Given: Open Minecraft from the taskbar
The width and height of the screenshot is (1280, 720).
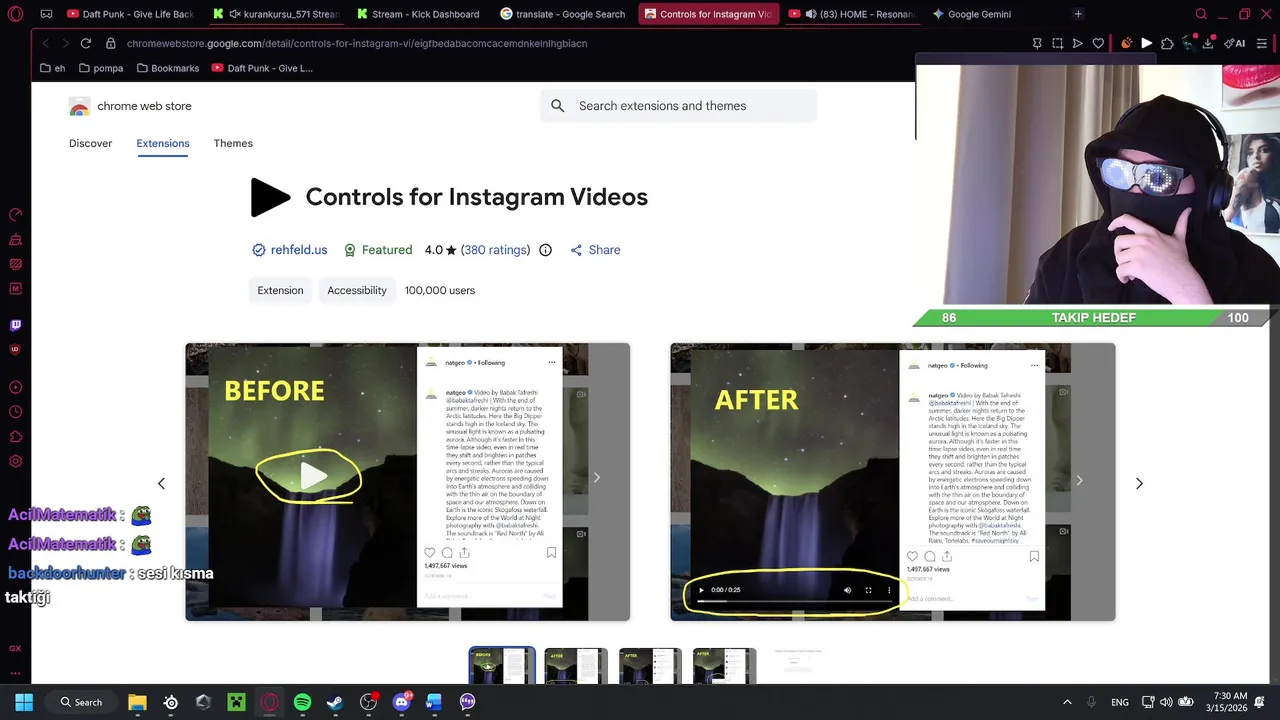Looking at the screenshot, I should click(236, 702).
